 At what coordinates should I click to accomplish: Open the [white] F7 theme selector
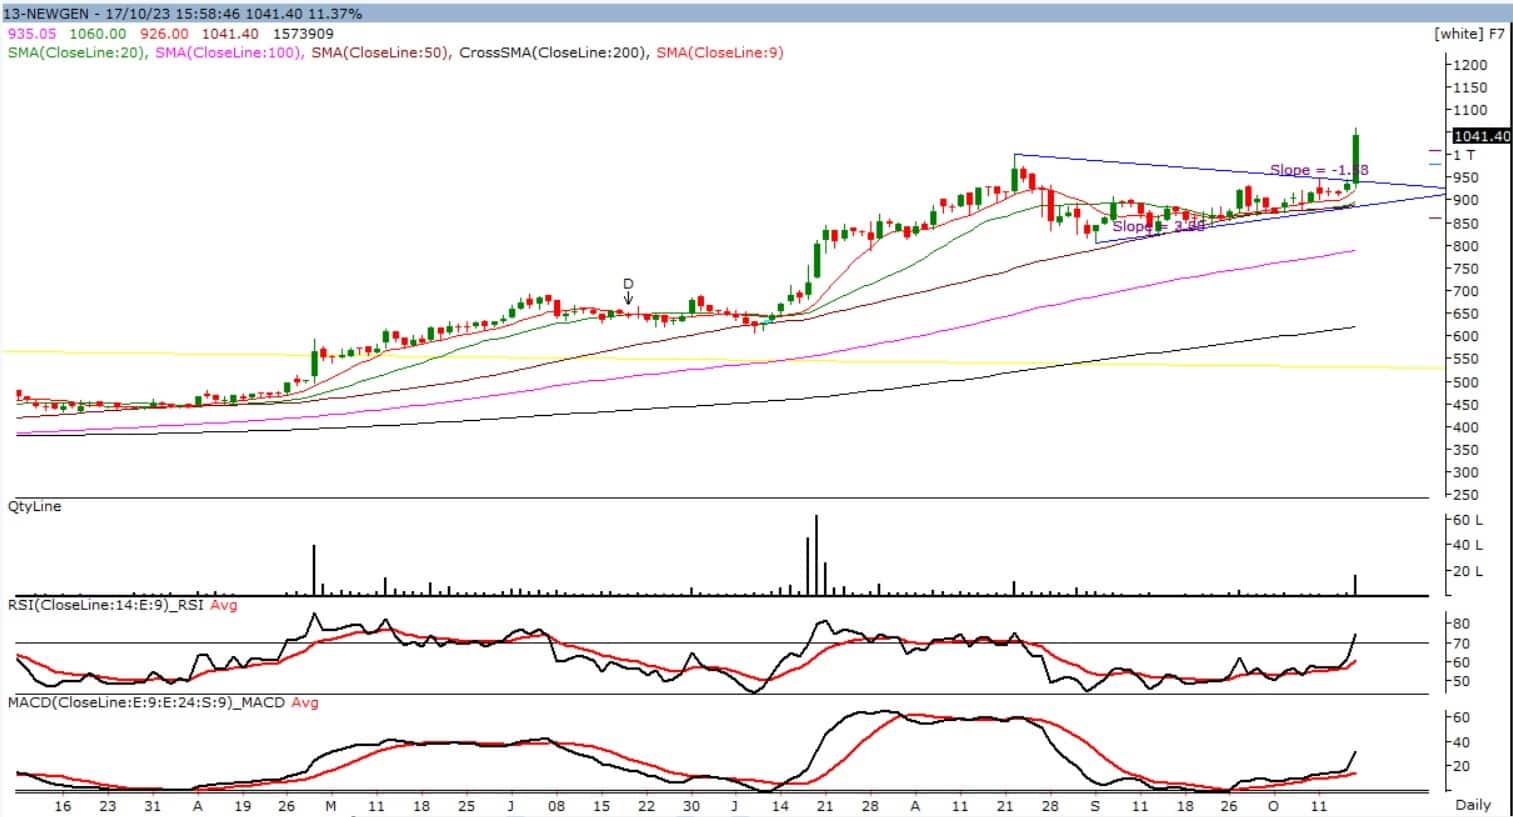click(x=1469, y=33)
